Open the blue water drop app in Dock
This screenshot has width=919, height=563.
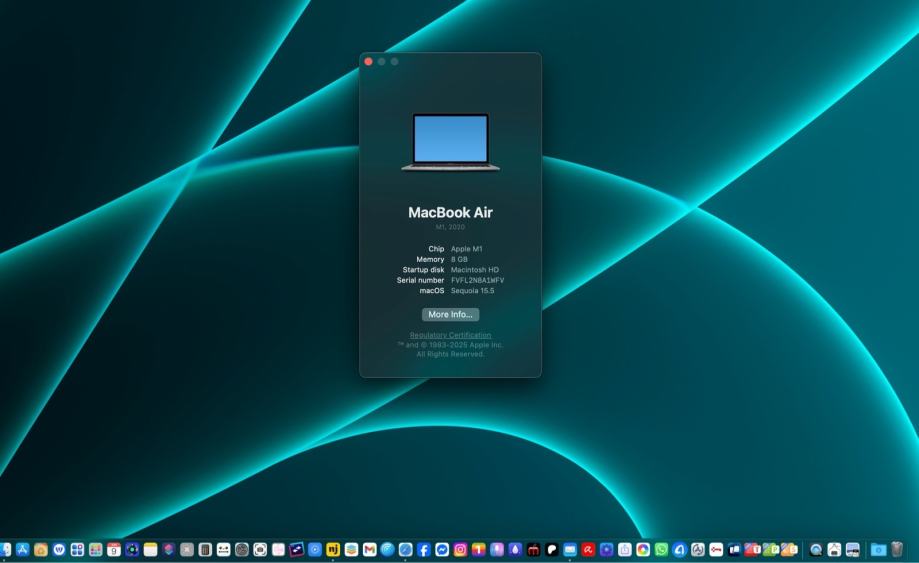(x=515, y=550)
